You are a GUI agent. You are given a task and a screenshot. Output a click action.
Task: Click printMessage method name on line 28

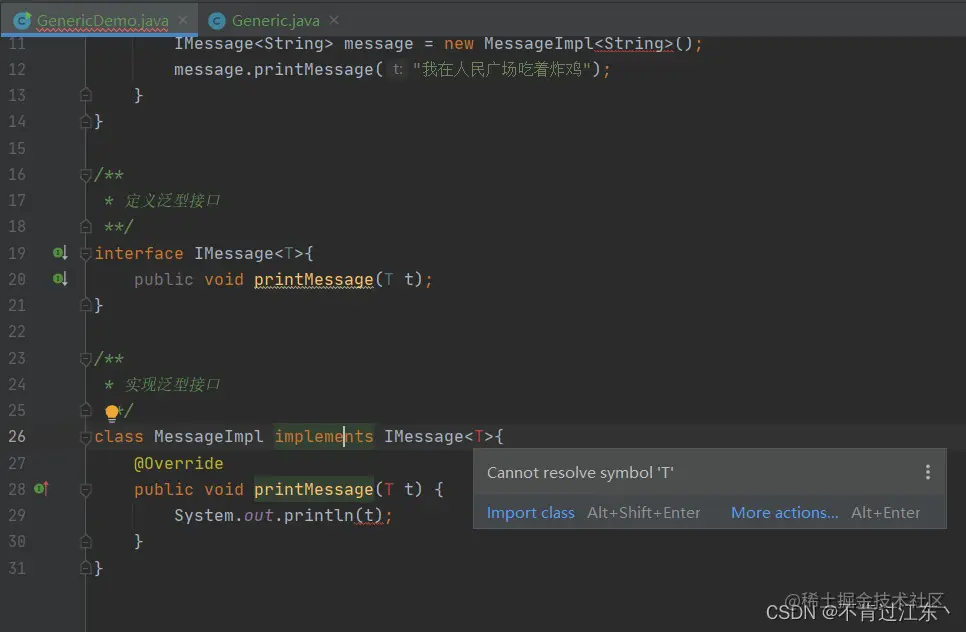[314, 489]
